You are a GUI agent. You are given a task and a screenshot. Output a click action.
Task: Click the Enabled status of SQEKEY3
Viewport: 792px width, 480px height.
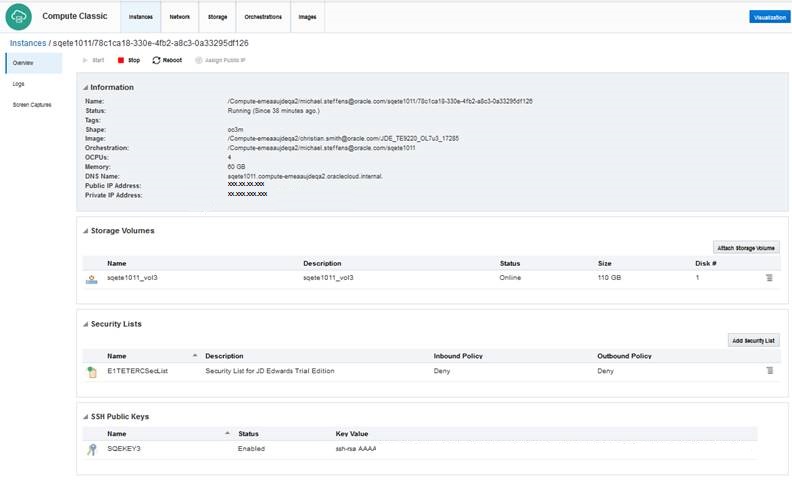251,449
